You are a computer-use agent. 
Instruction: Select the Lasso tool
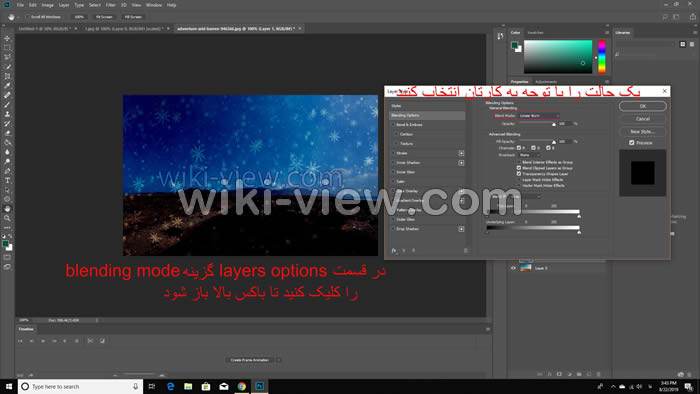pyautogui.click(x=7, y=57)
